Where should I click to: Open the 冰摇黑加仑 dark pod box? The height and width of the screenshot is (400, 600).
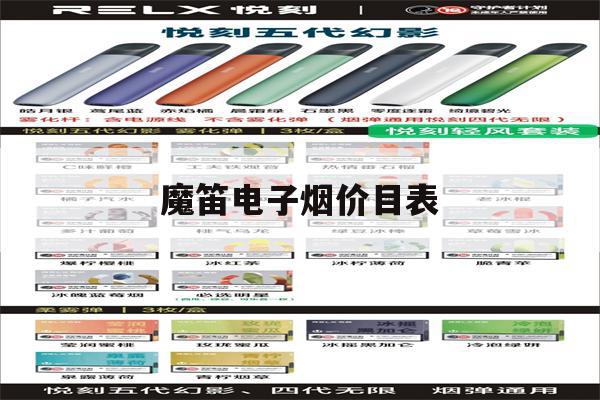pyautogui.click(x=368, y=330)
